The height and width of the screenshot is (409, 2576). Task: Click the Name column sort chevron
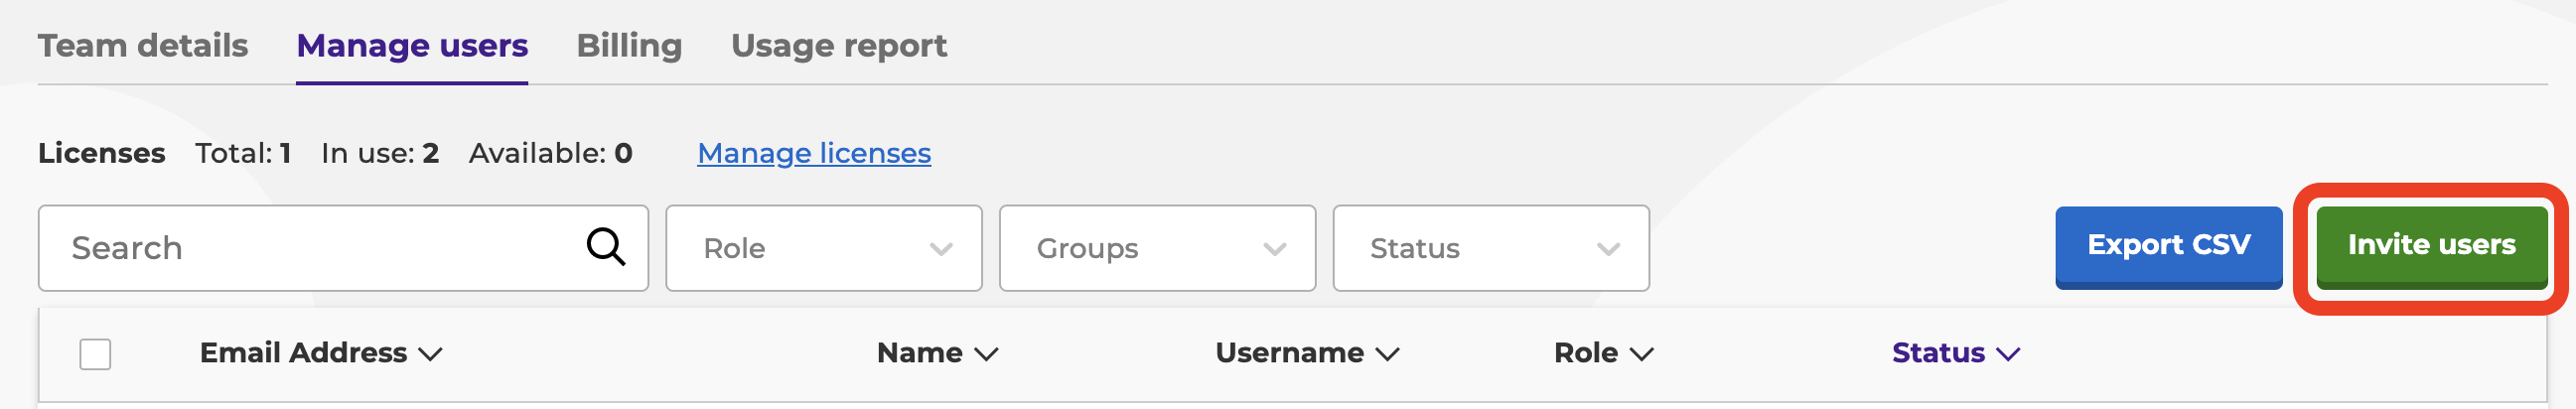pyautogui.click(x=986, y=354)
